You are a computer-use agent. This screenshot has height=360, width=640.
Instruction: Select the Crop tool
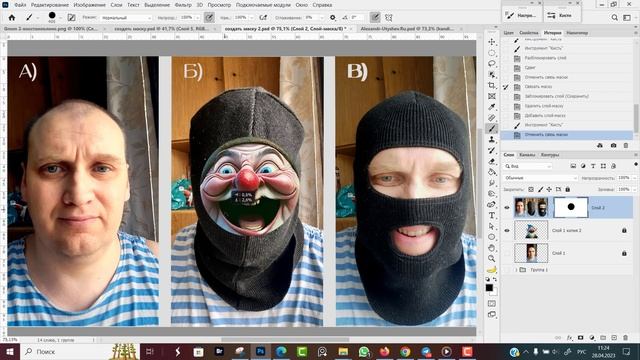click(492, 85)
